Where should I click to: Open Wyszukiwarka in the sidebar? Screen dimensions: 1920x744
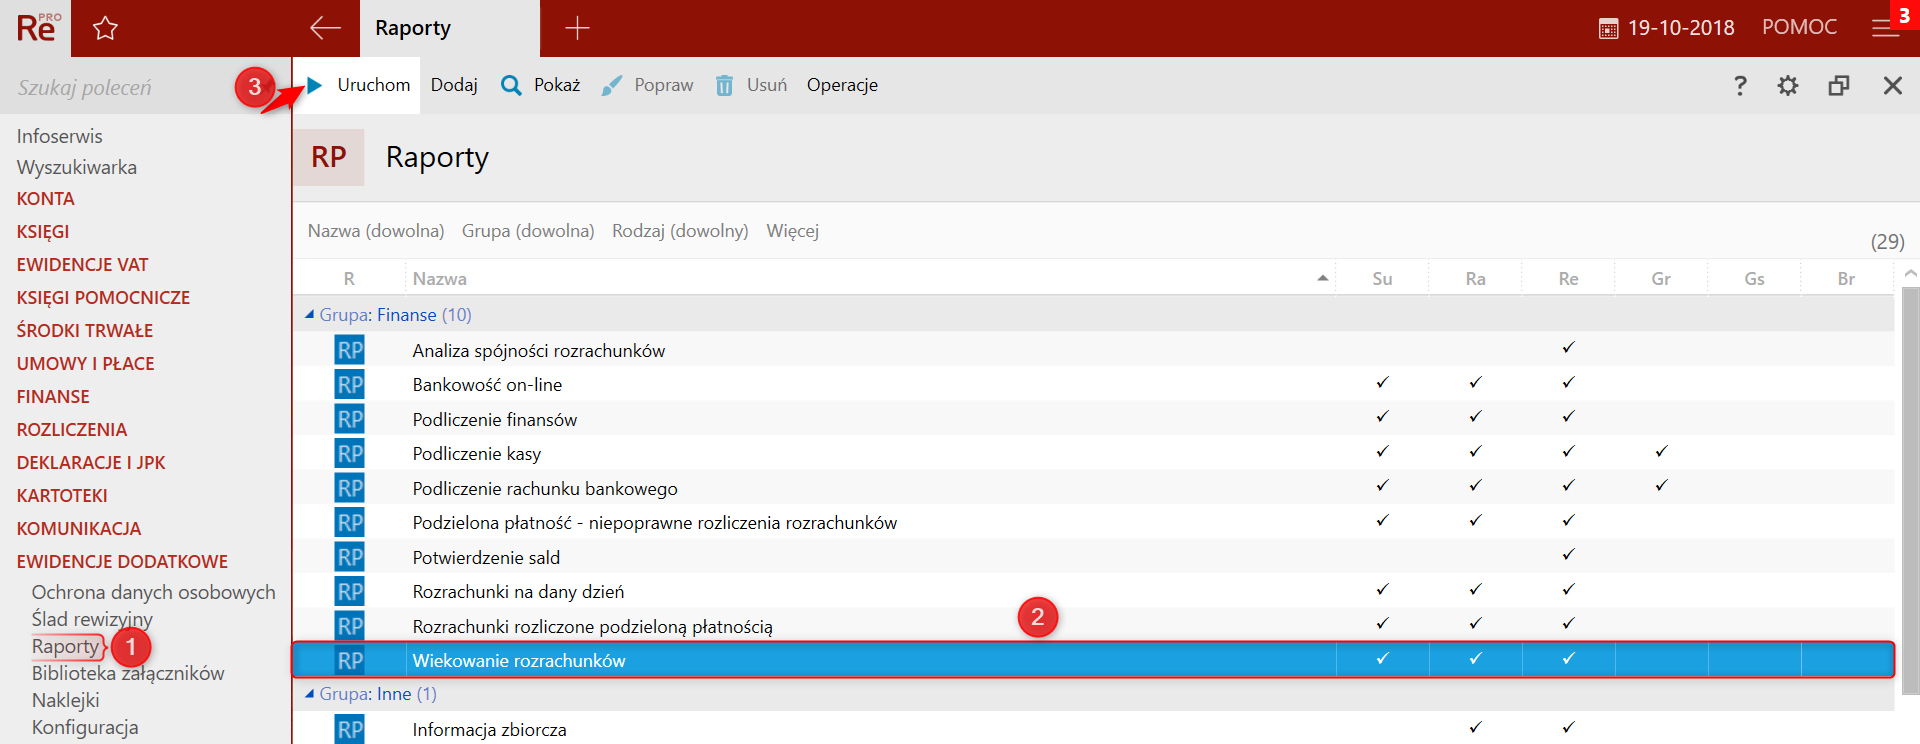[77, 167]
